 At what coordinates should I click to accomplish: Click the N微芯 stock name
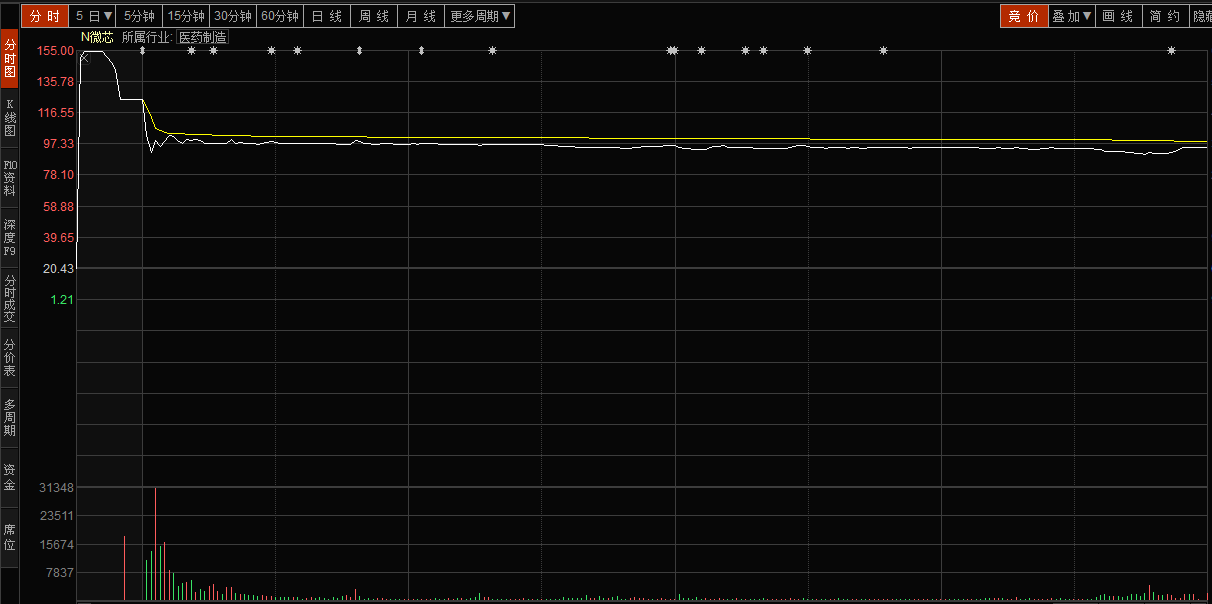pyautogui.click(x=97, y=37)
